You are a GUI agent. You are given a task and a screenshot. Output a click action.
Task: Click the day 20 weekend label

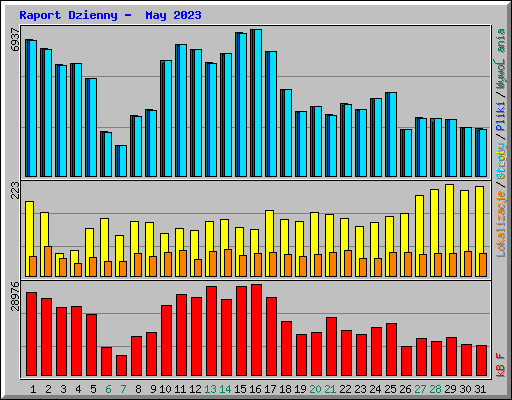315,389
